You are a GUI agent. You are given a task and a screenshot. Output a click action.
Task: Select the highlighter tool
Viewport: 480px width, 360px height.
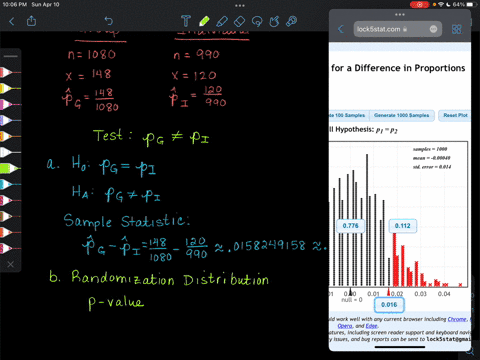point(222,22)
